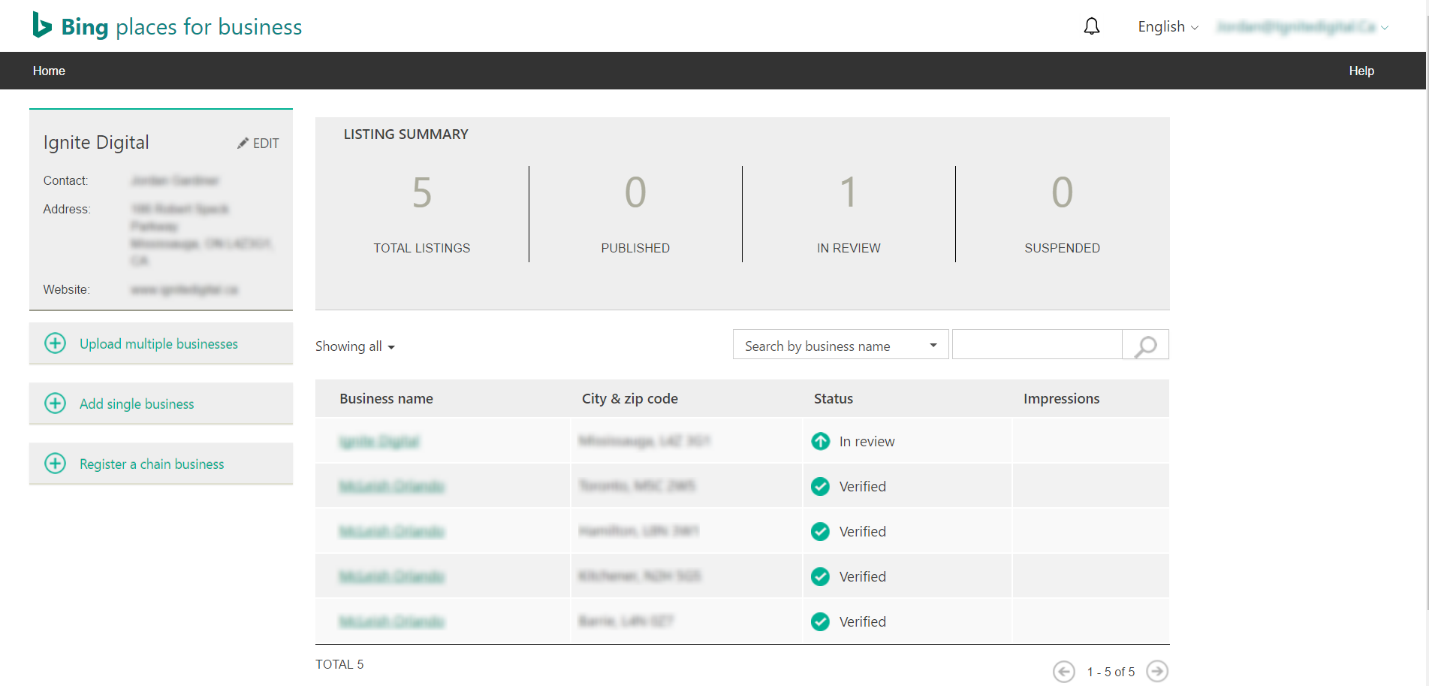
Task: Click Verified checkmark icon in Barrie row
Action: (821, 621)
